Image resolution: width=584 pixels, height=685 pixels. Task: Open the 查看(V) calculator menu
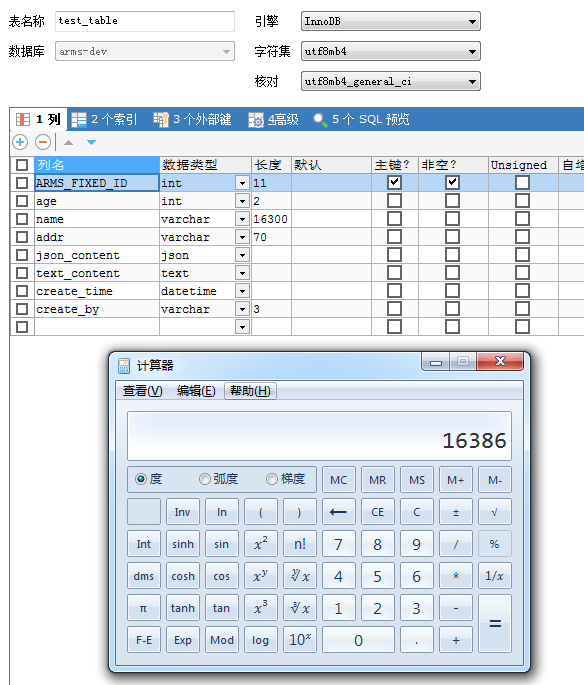click(143, 391)
